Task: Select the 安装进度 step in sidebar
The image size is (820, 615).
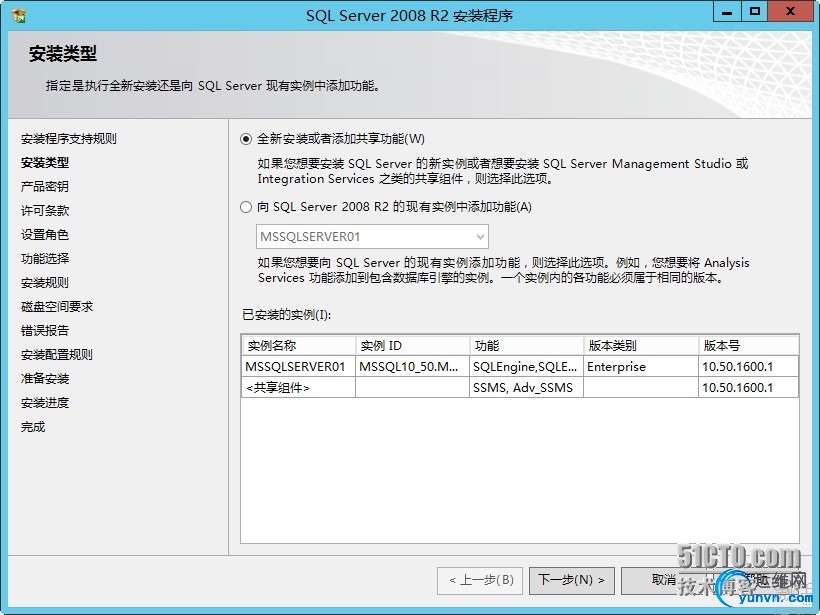Action: click(x=45, y=403)
